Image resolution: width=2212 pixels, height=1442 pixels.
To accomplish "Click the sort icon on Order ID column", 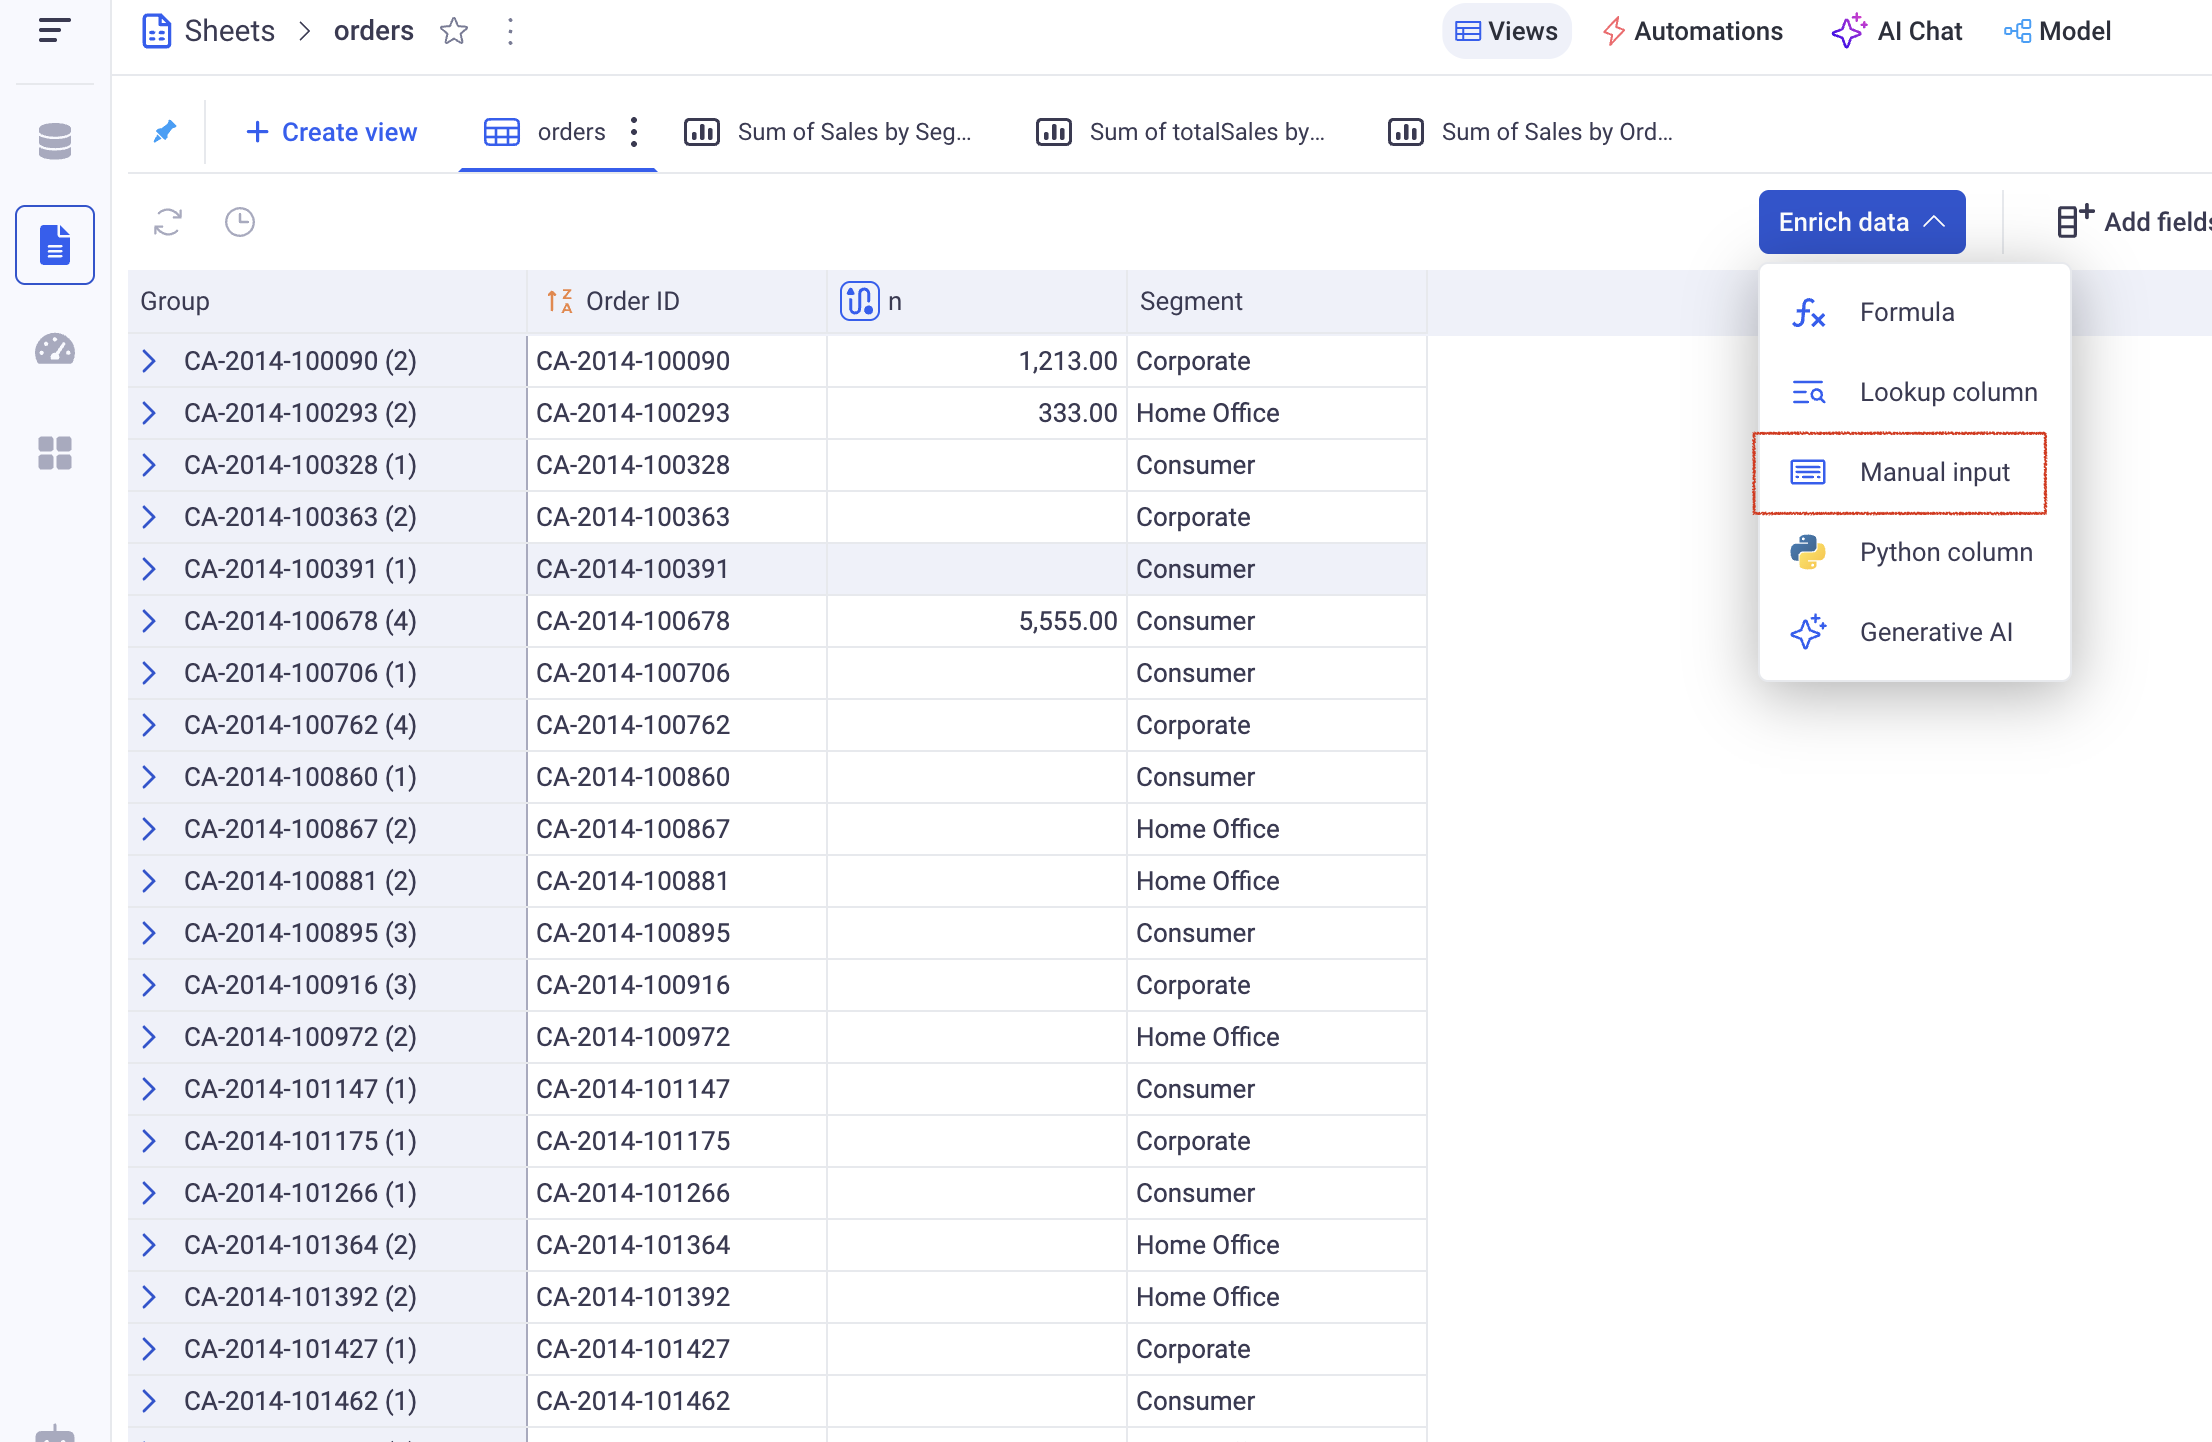I will (x=559, y=301).
